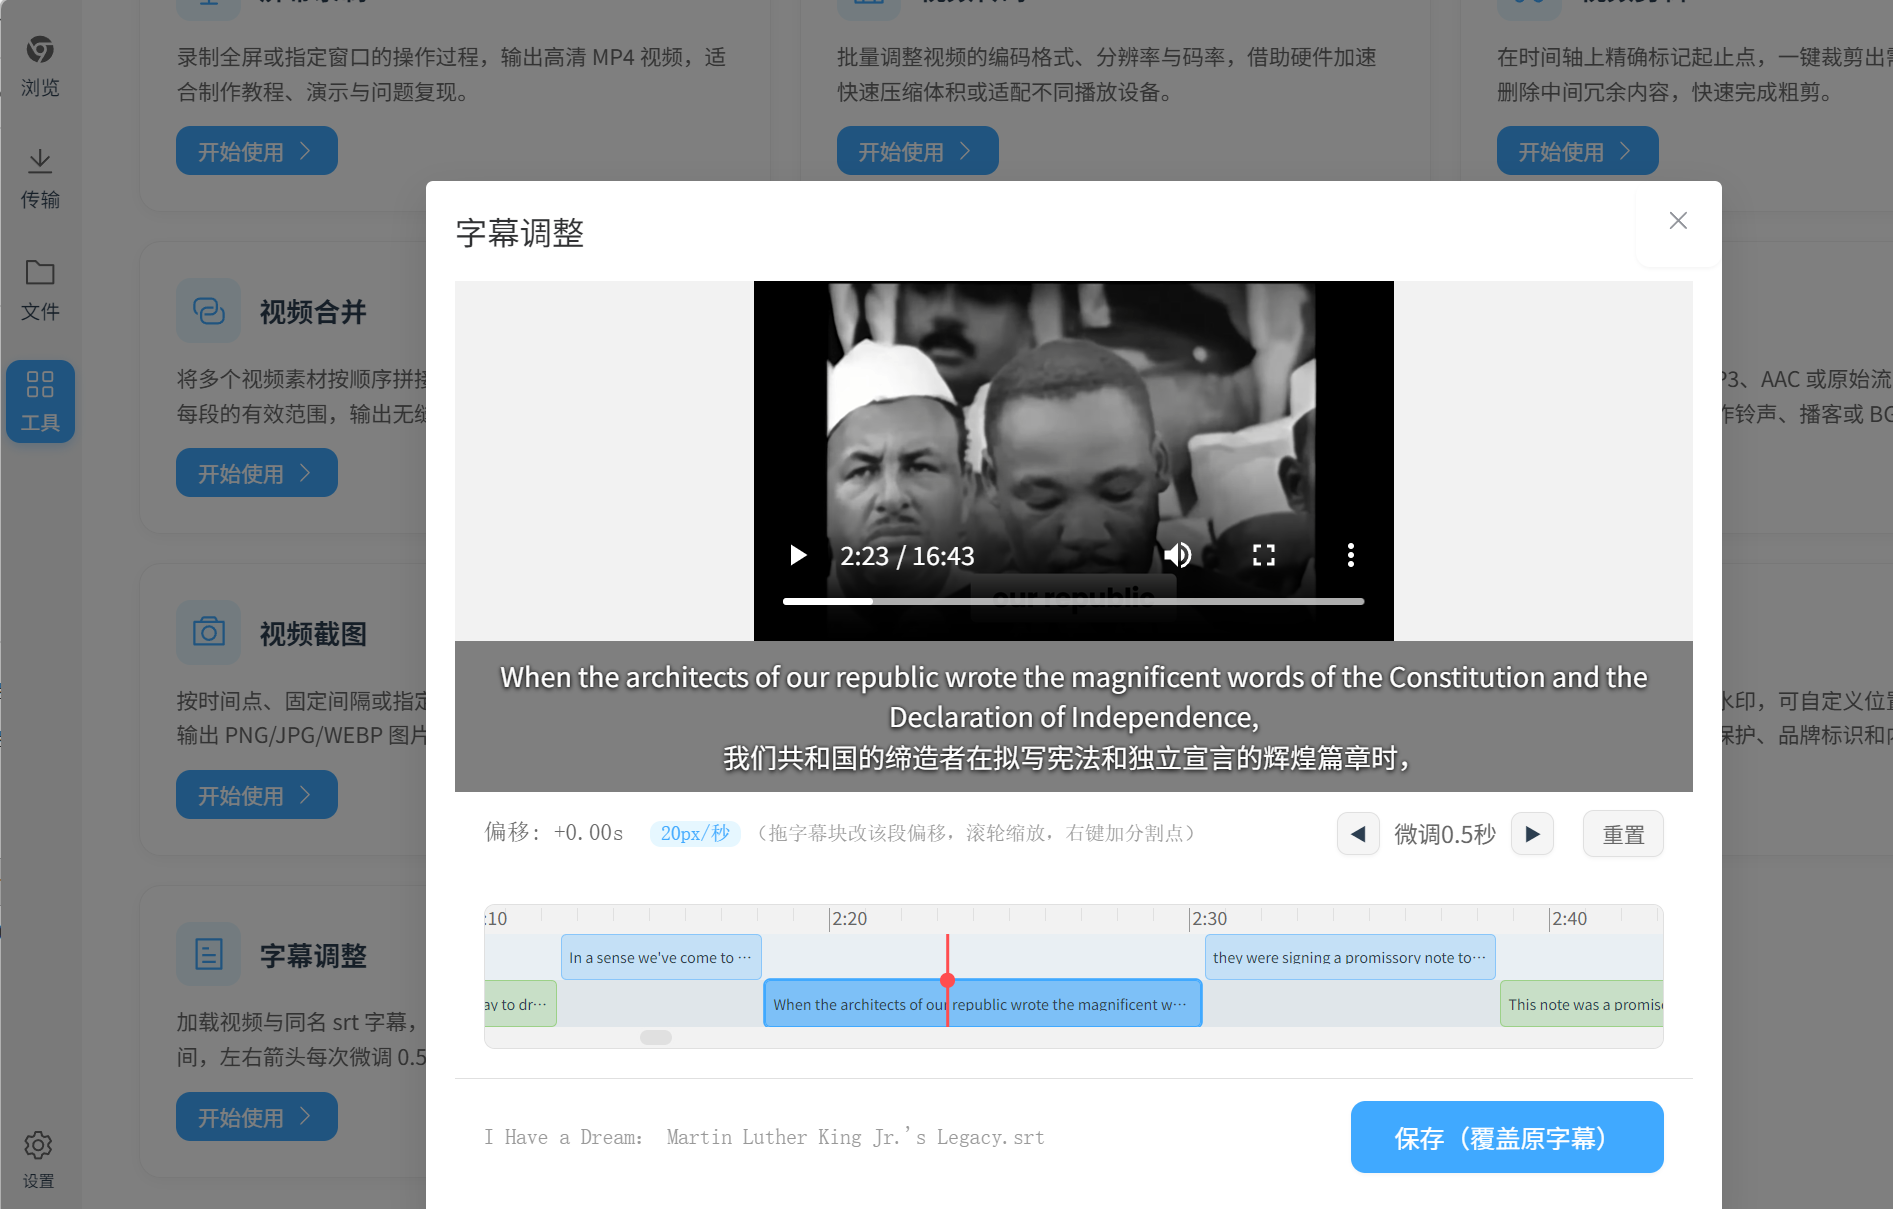Click the srt filename "I Have a Dream: Martin Luther King Jr.'s Legacy.srt"
The height and width of the screenshot is (1209, 1893).
tap(765, 1137)
